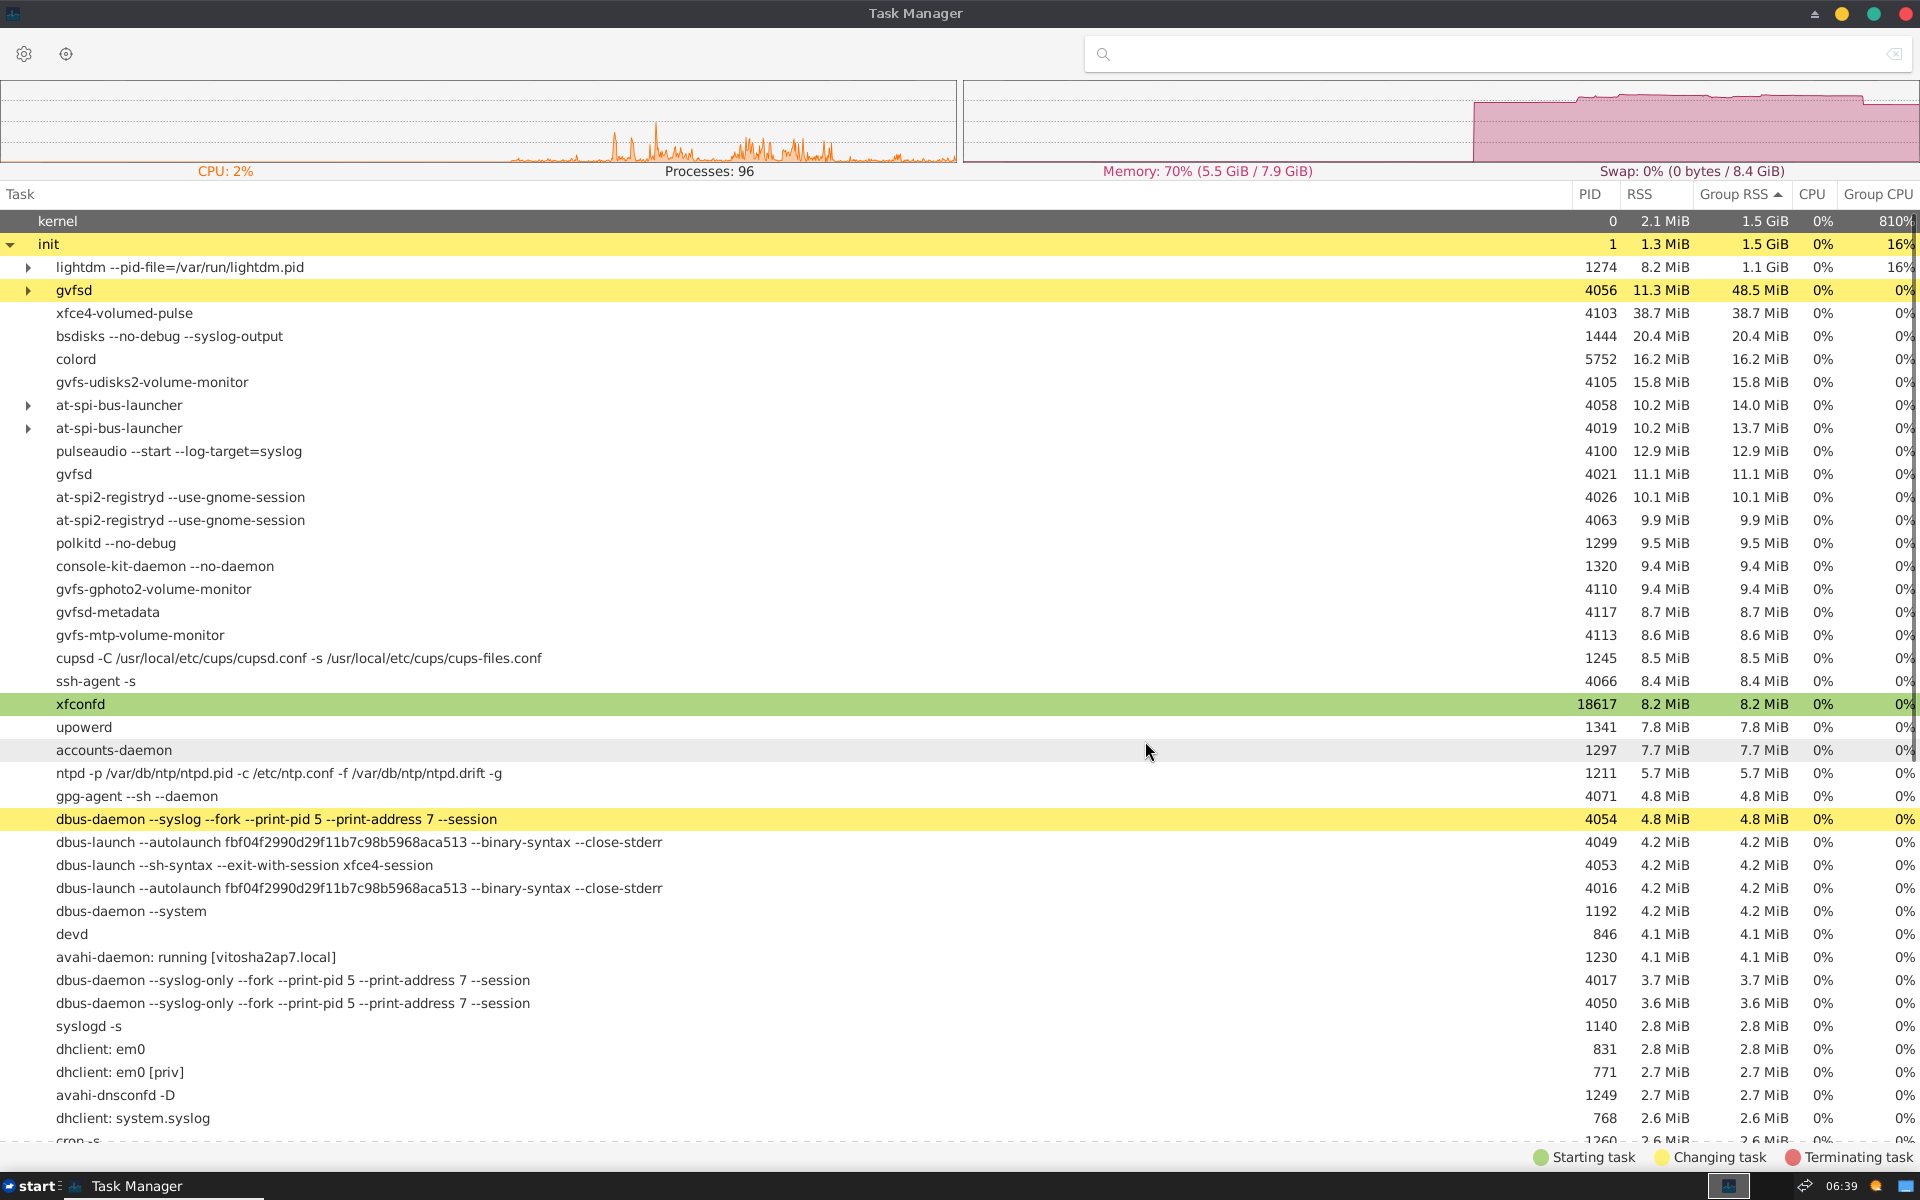Image resolution: width=1920 pixels, height=1200 pixels.
Task: Click the identify window crosshair icon
Action: 66,54
